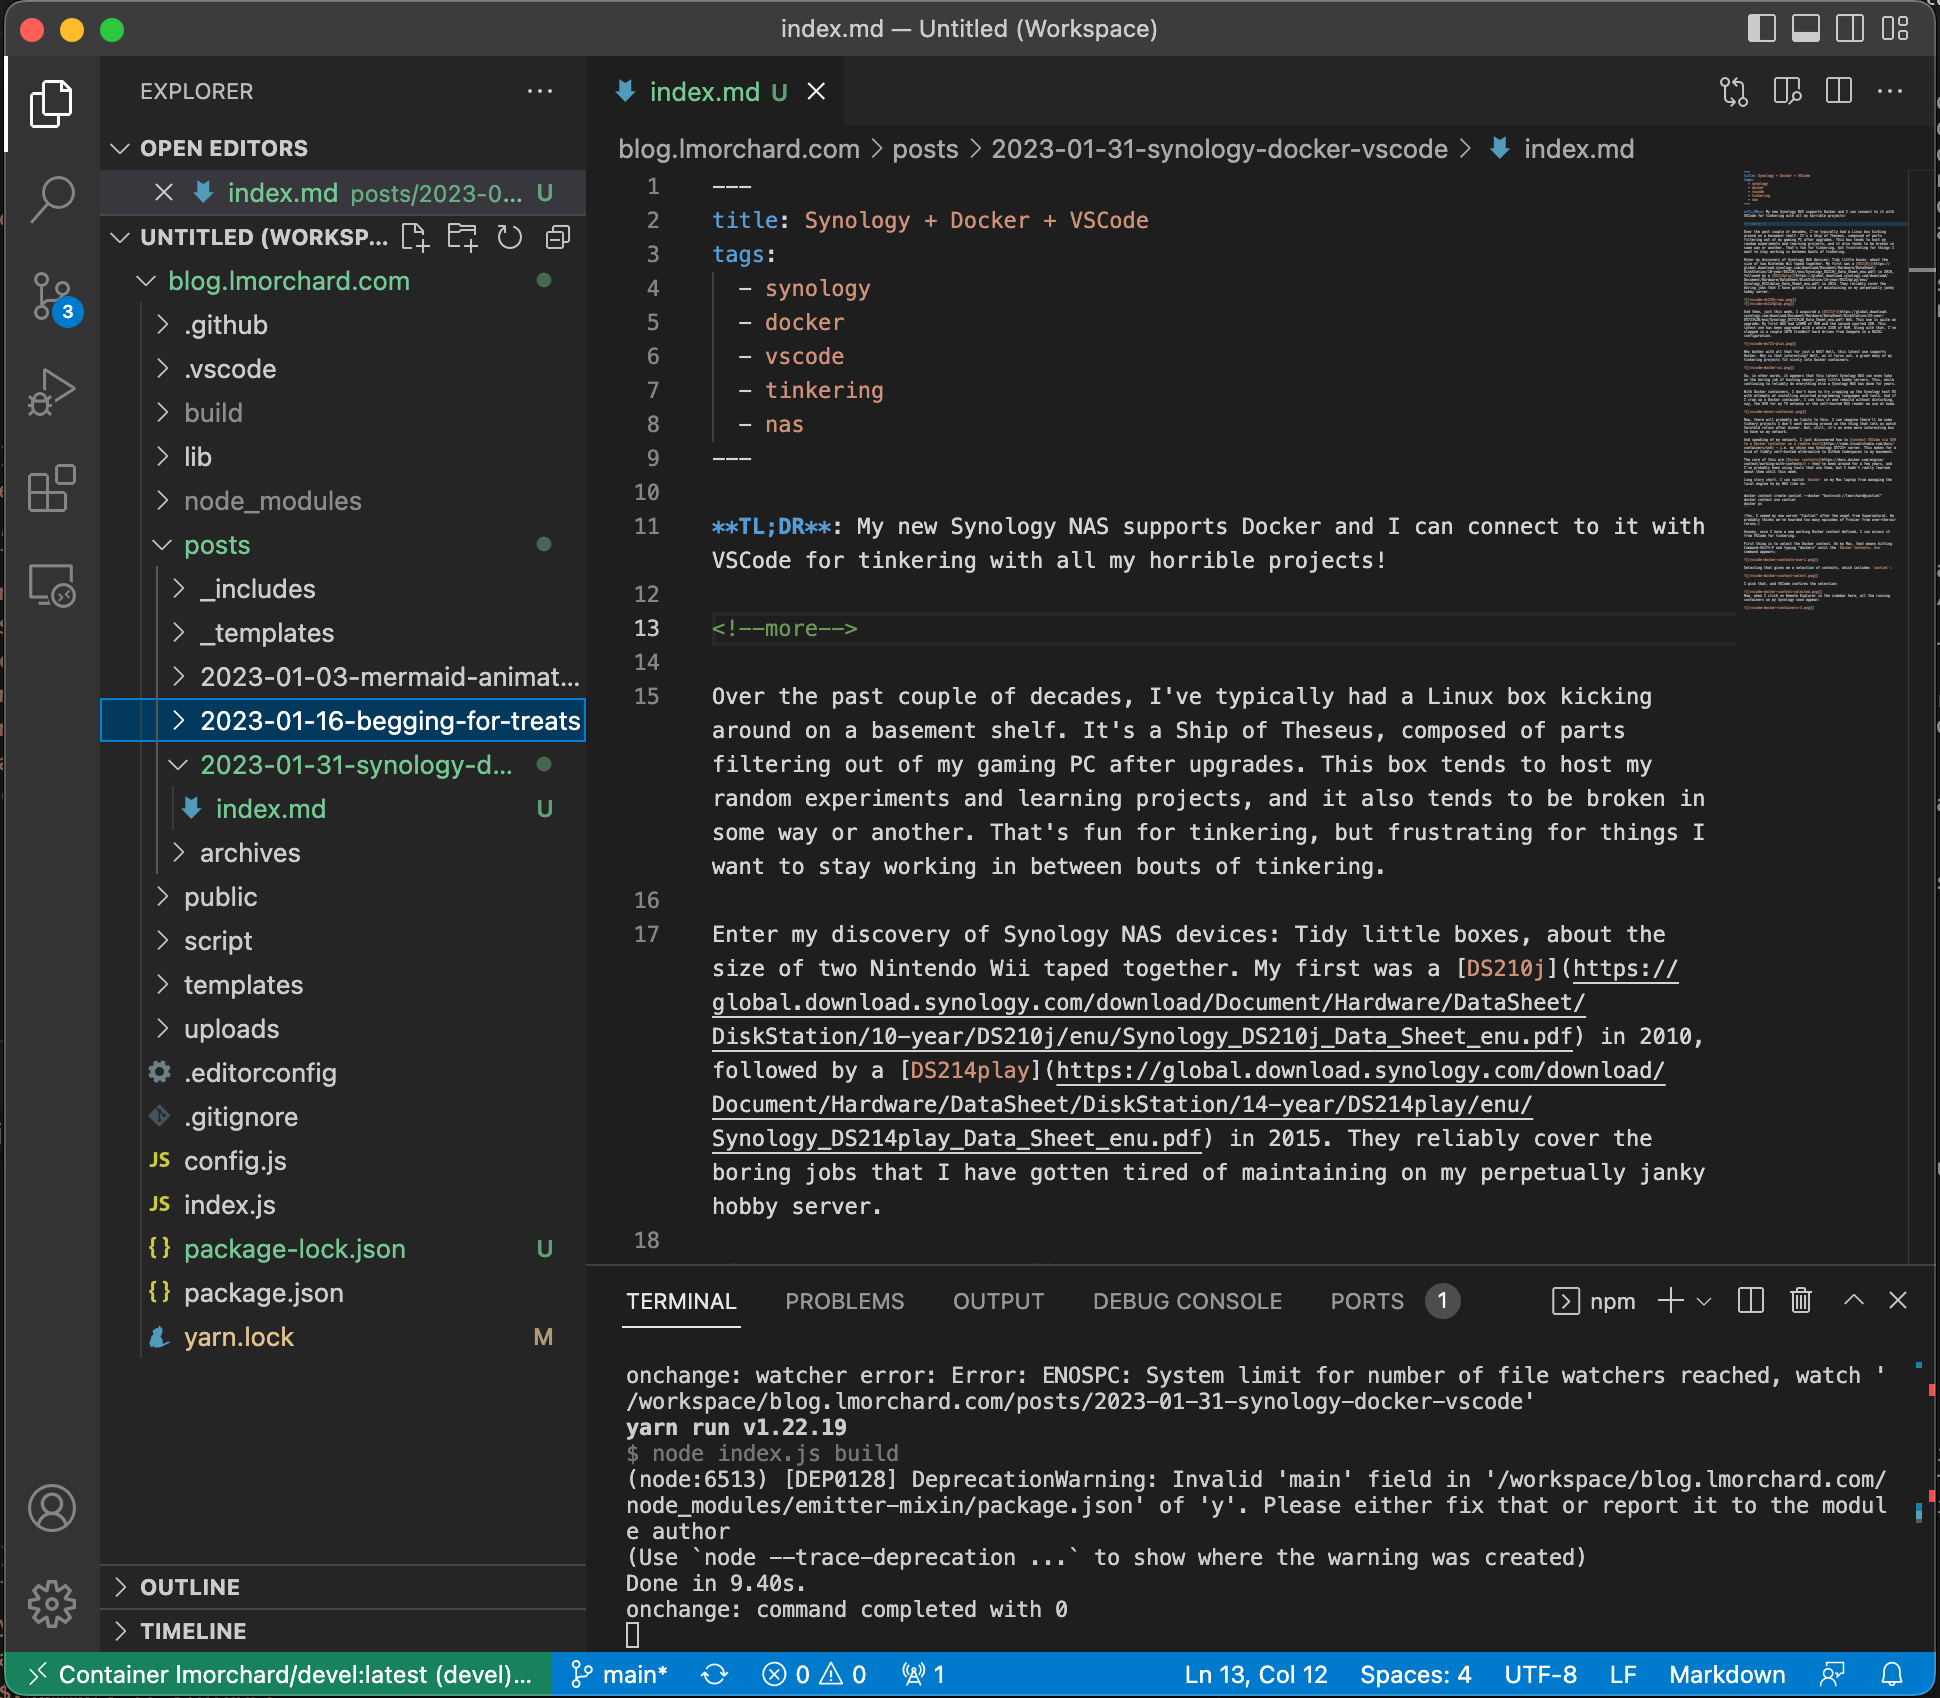This screenshot has width=1940, height=1698.
Task: Switch to the Debug Console tab
Action: 1187,1301
